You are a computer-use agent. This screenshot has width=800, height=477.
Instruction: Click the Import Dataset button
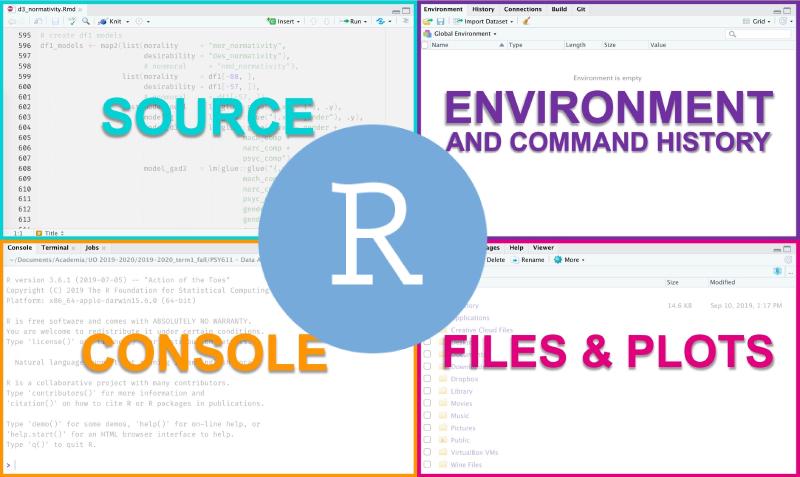pos(484,21)
